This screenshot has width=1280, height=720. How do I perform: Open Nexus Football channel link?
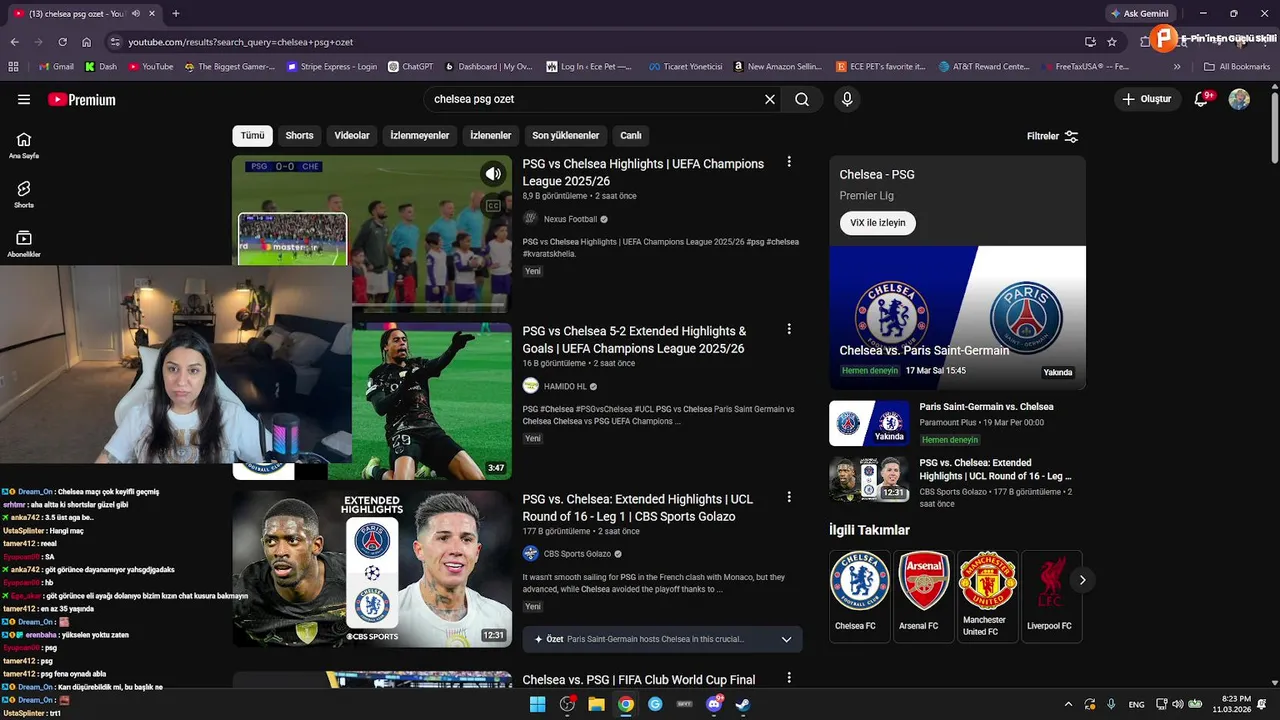(x=570, y=219)
